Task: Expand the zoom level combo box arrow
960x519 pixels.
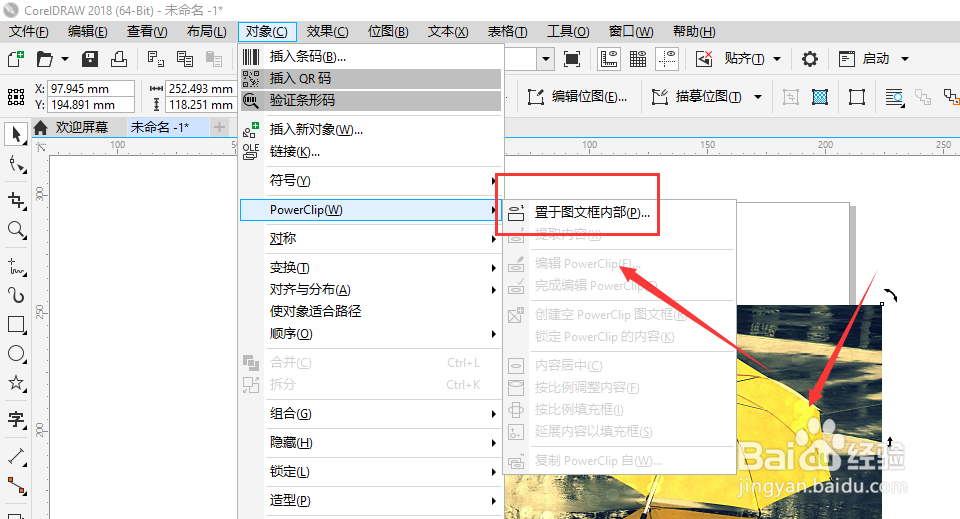Action: 546,59
